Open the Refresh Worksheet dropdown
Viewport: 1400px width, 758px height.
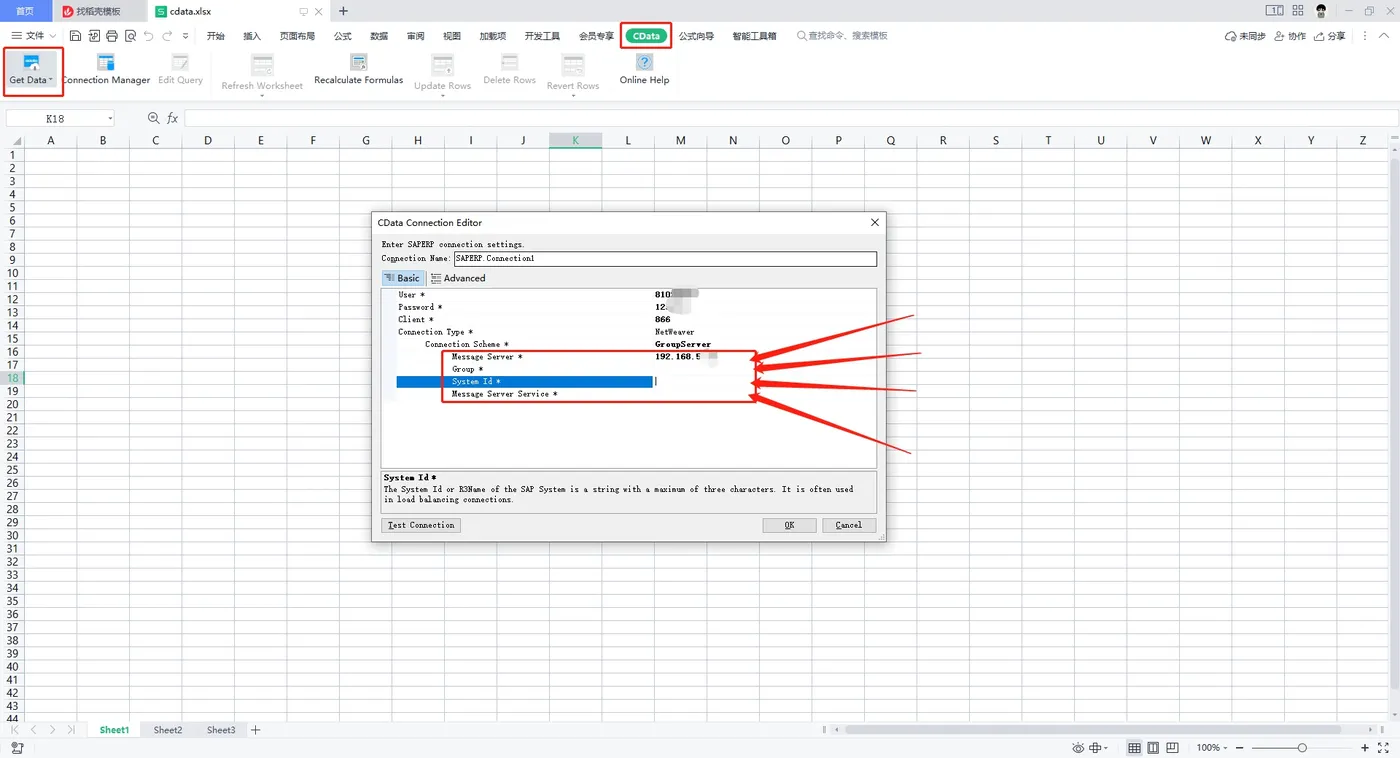[x=262, y=96]
